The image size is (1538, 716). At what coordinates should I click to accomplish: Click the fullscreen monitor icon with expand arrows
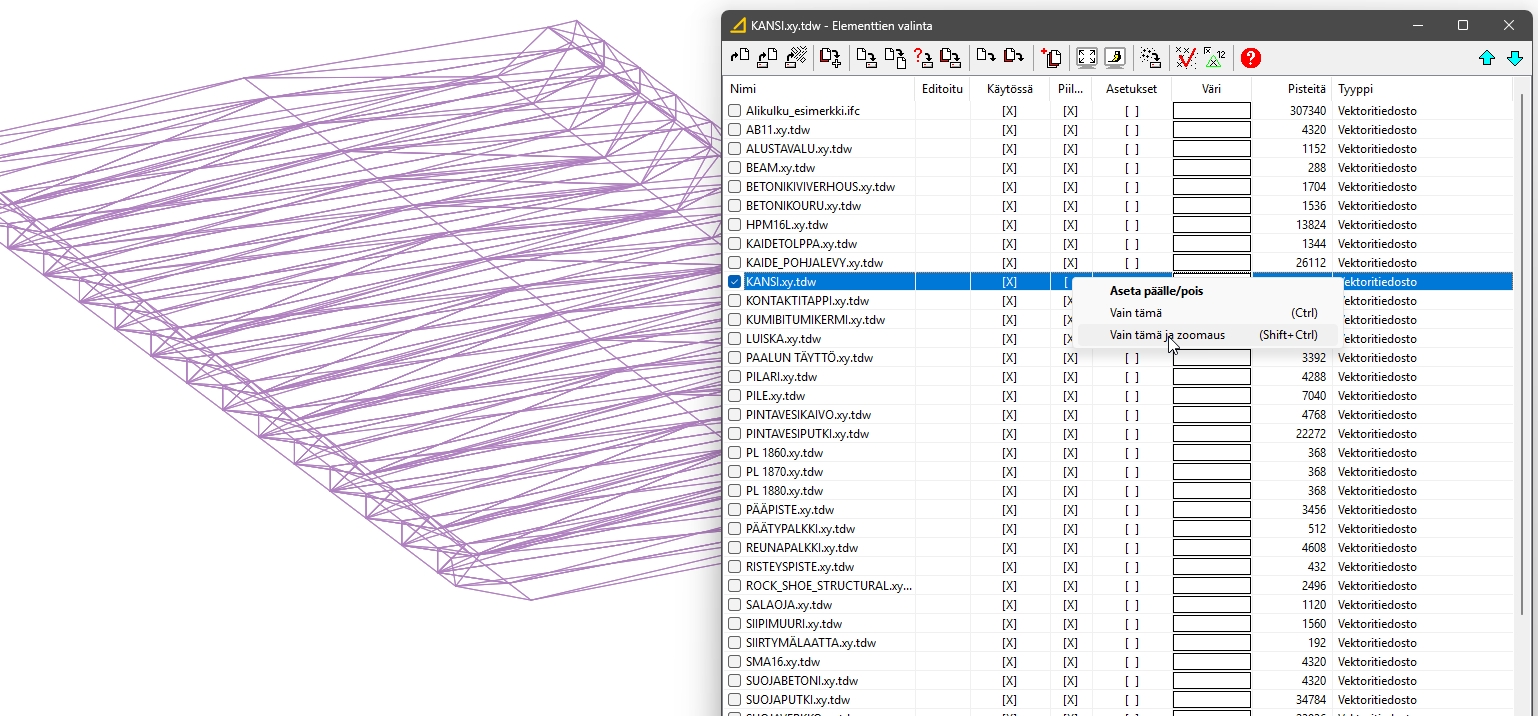[1086, 58]
